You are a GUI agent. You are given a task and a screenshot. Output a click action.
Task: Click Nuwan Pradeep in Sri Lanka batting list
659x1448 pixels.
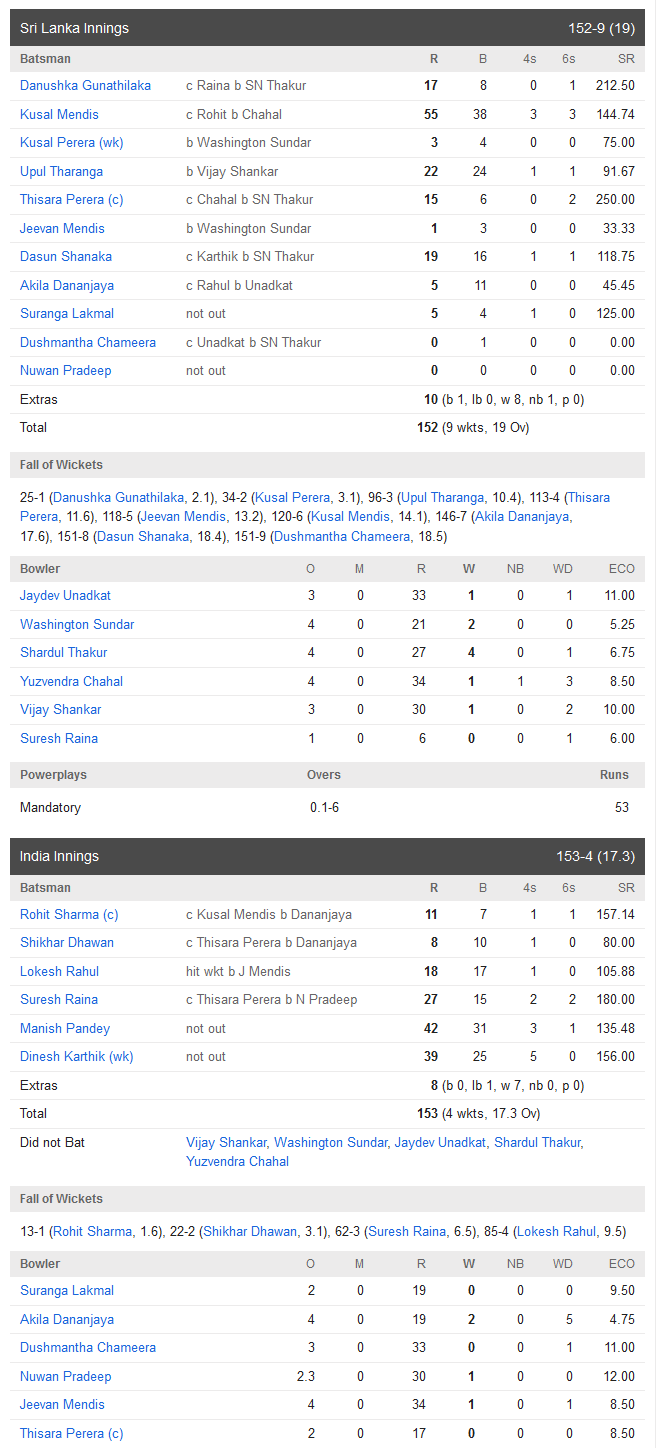66,371
